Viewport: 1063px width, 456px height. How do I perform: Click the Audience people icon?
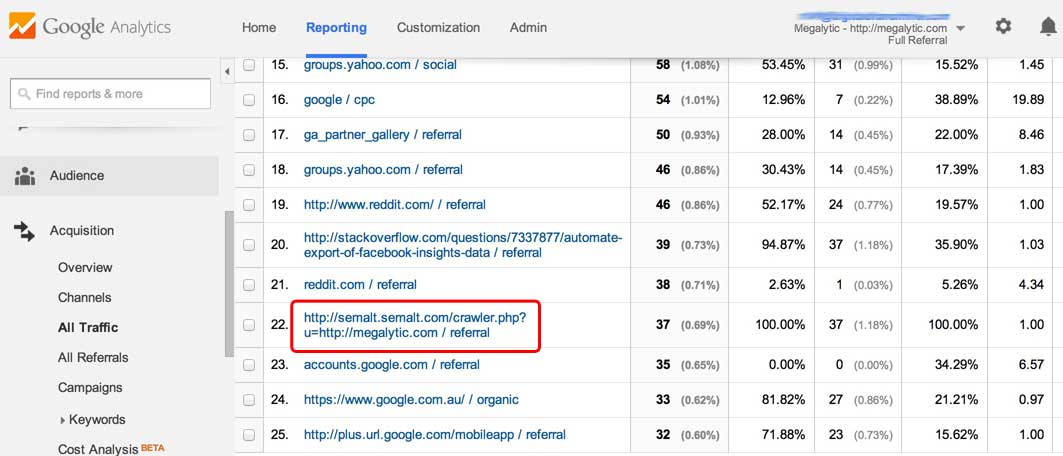click(x=25, y=176)
